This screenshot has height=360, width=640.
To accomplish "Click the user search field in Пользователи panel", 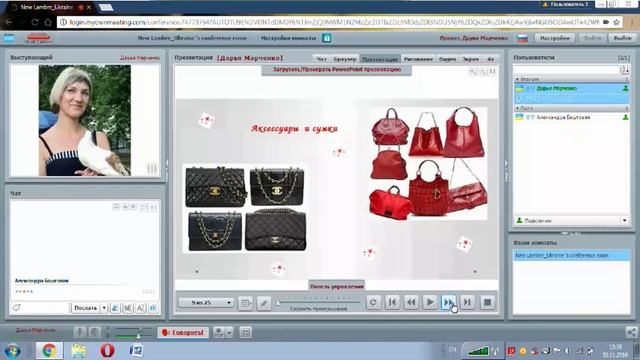I will [567, 69].
